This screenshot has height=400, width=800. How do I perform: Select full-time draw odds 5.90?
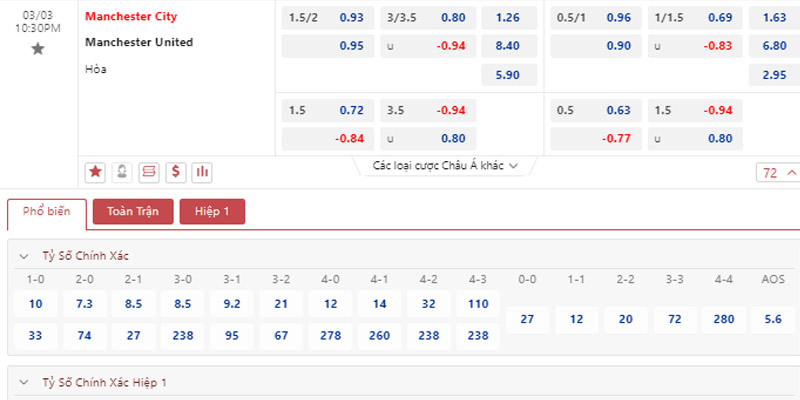(509, 75)
